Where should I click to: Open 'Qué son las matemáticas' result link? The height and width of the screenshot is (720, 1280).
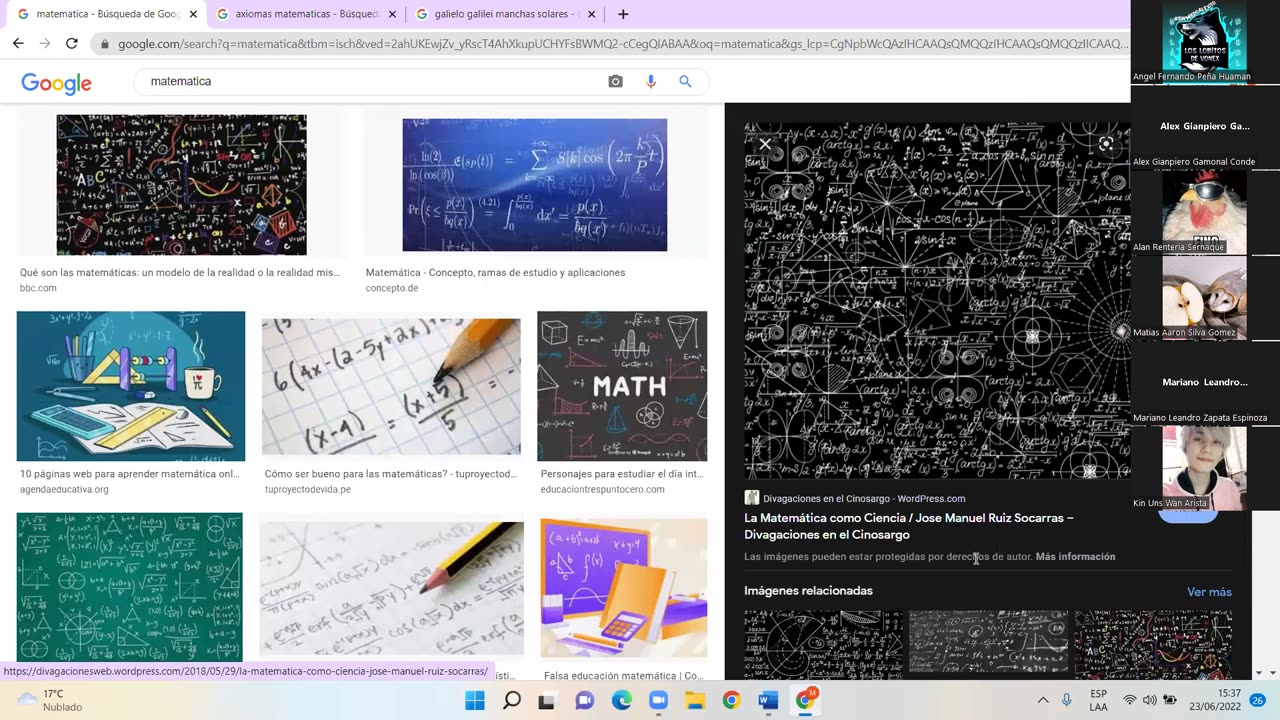(180, 272)
